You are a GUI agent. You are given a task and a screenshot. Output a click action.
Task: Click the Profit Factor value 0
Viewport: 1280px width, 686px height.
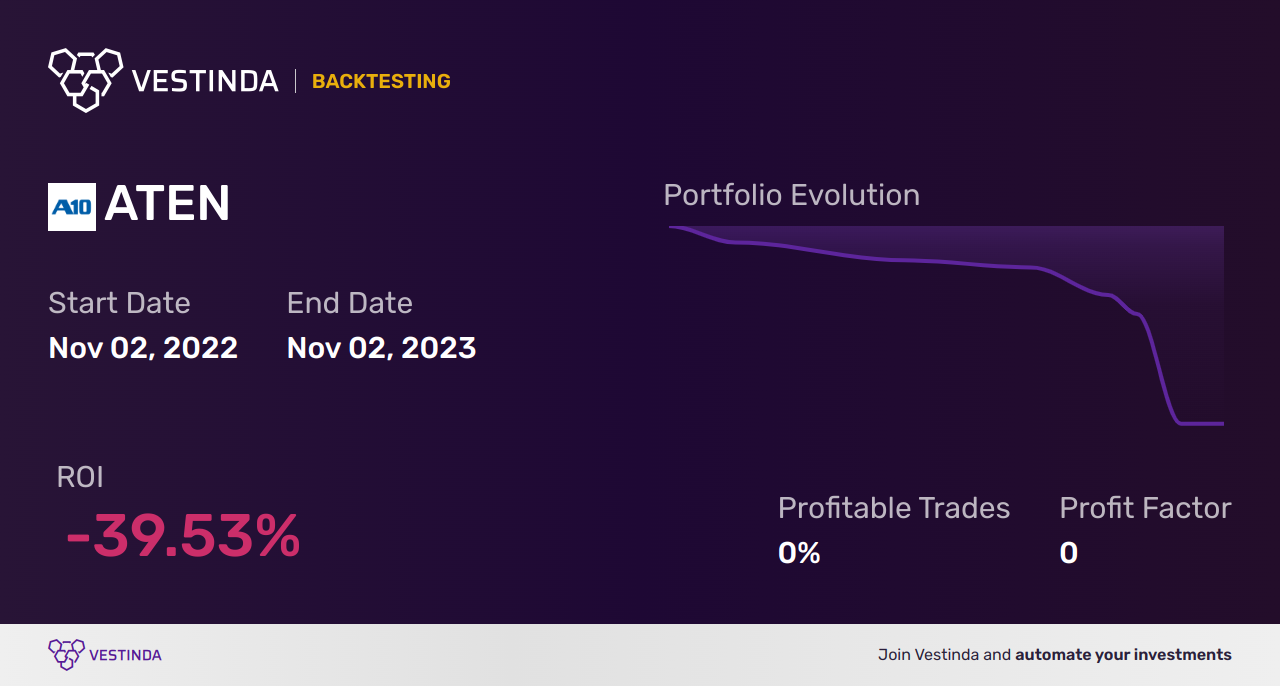click(1069, 553)
